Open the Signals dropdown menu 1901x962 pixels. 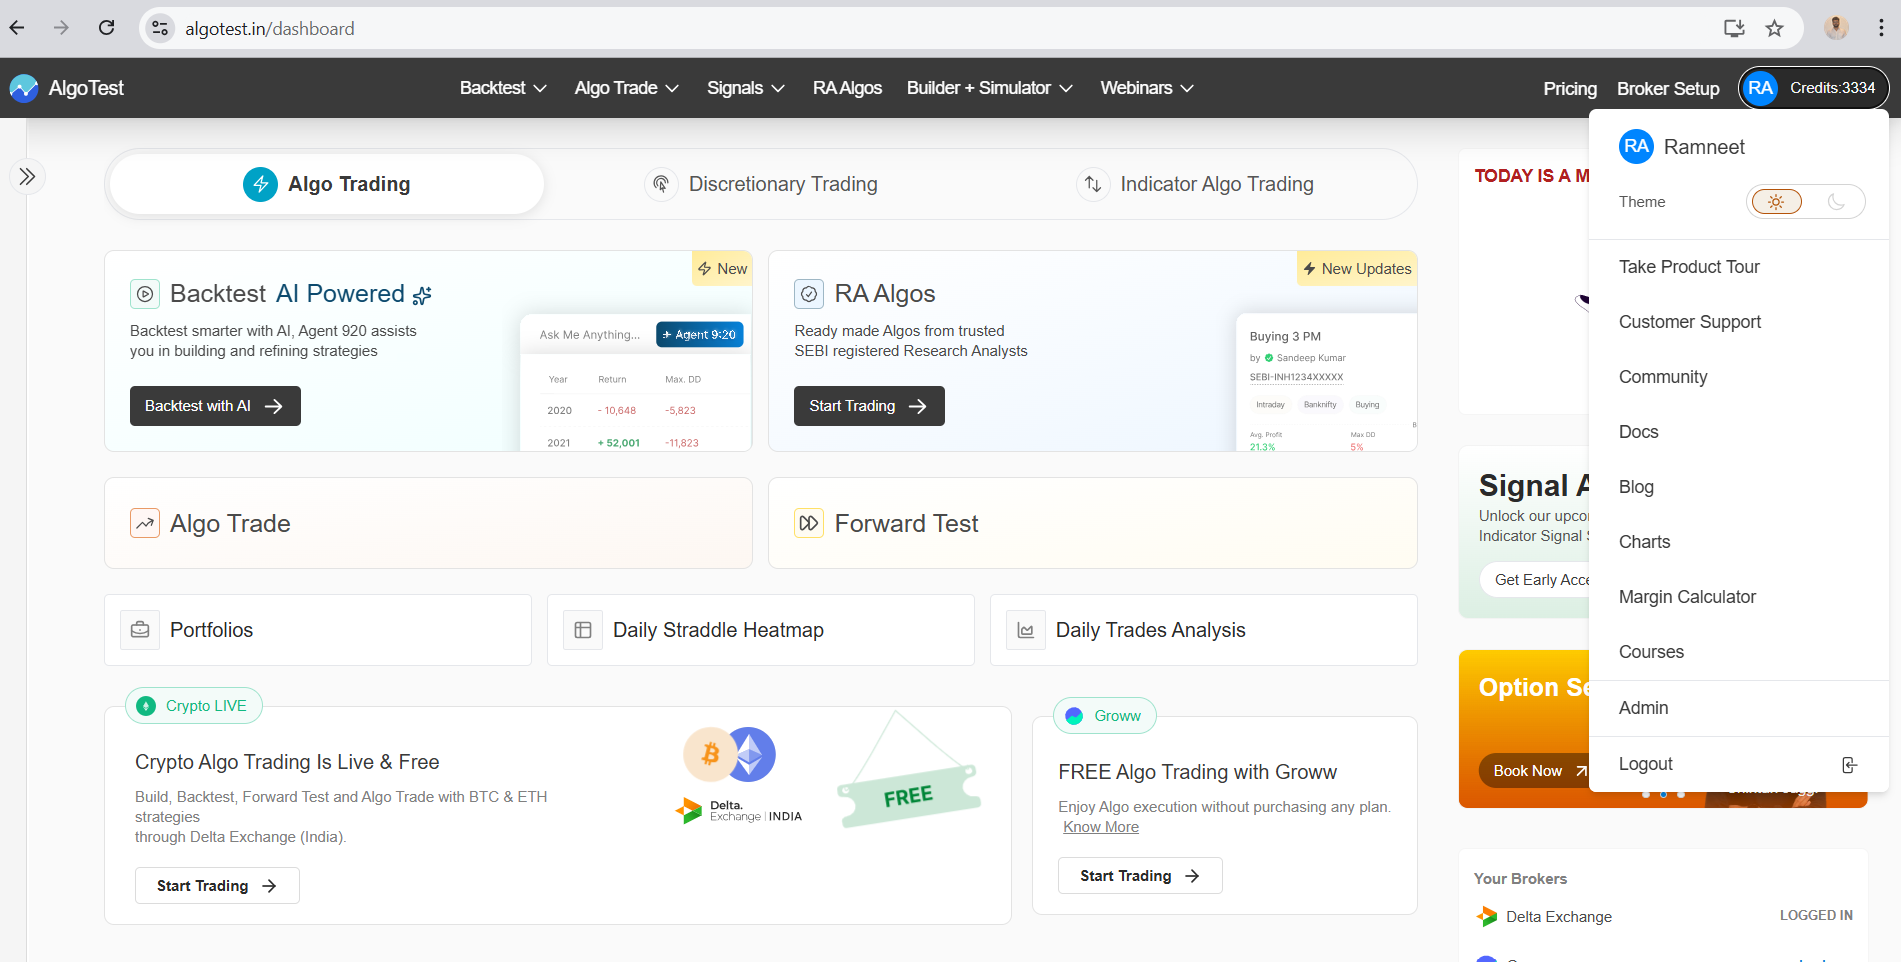point(745,88)
